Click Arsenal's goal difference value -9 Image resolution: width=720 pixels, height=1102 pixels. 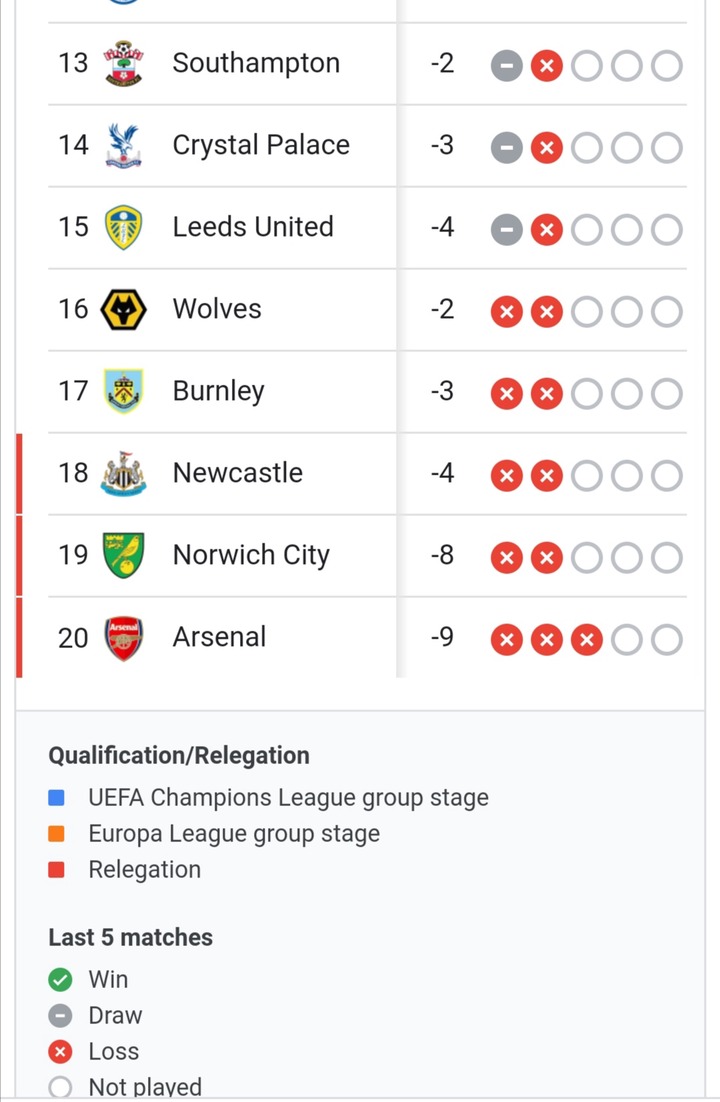[442, 637]
